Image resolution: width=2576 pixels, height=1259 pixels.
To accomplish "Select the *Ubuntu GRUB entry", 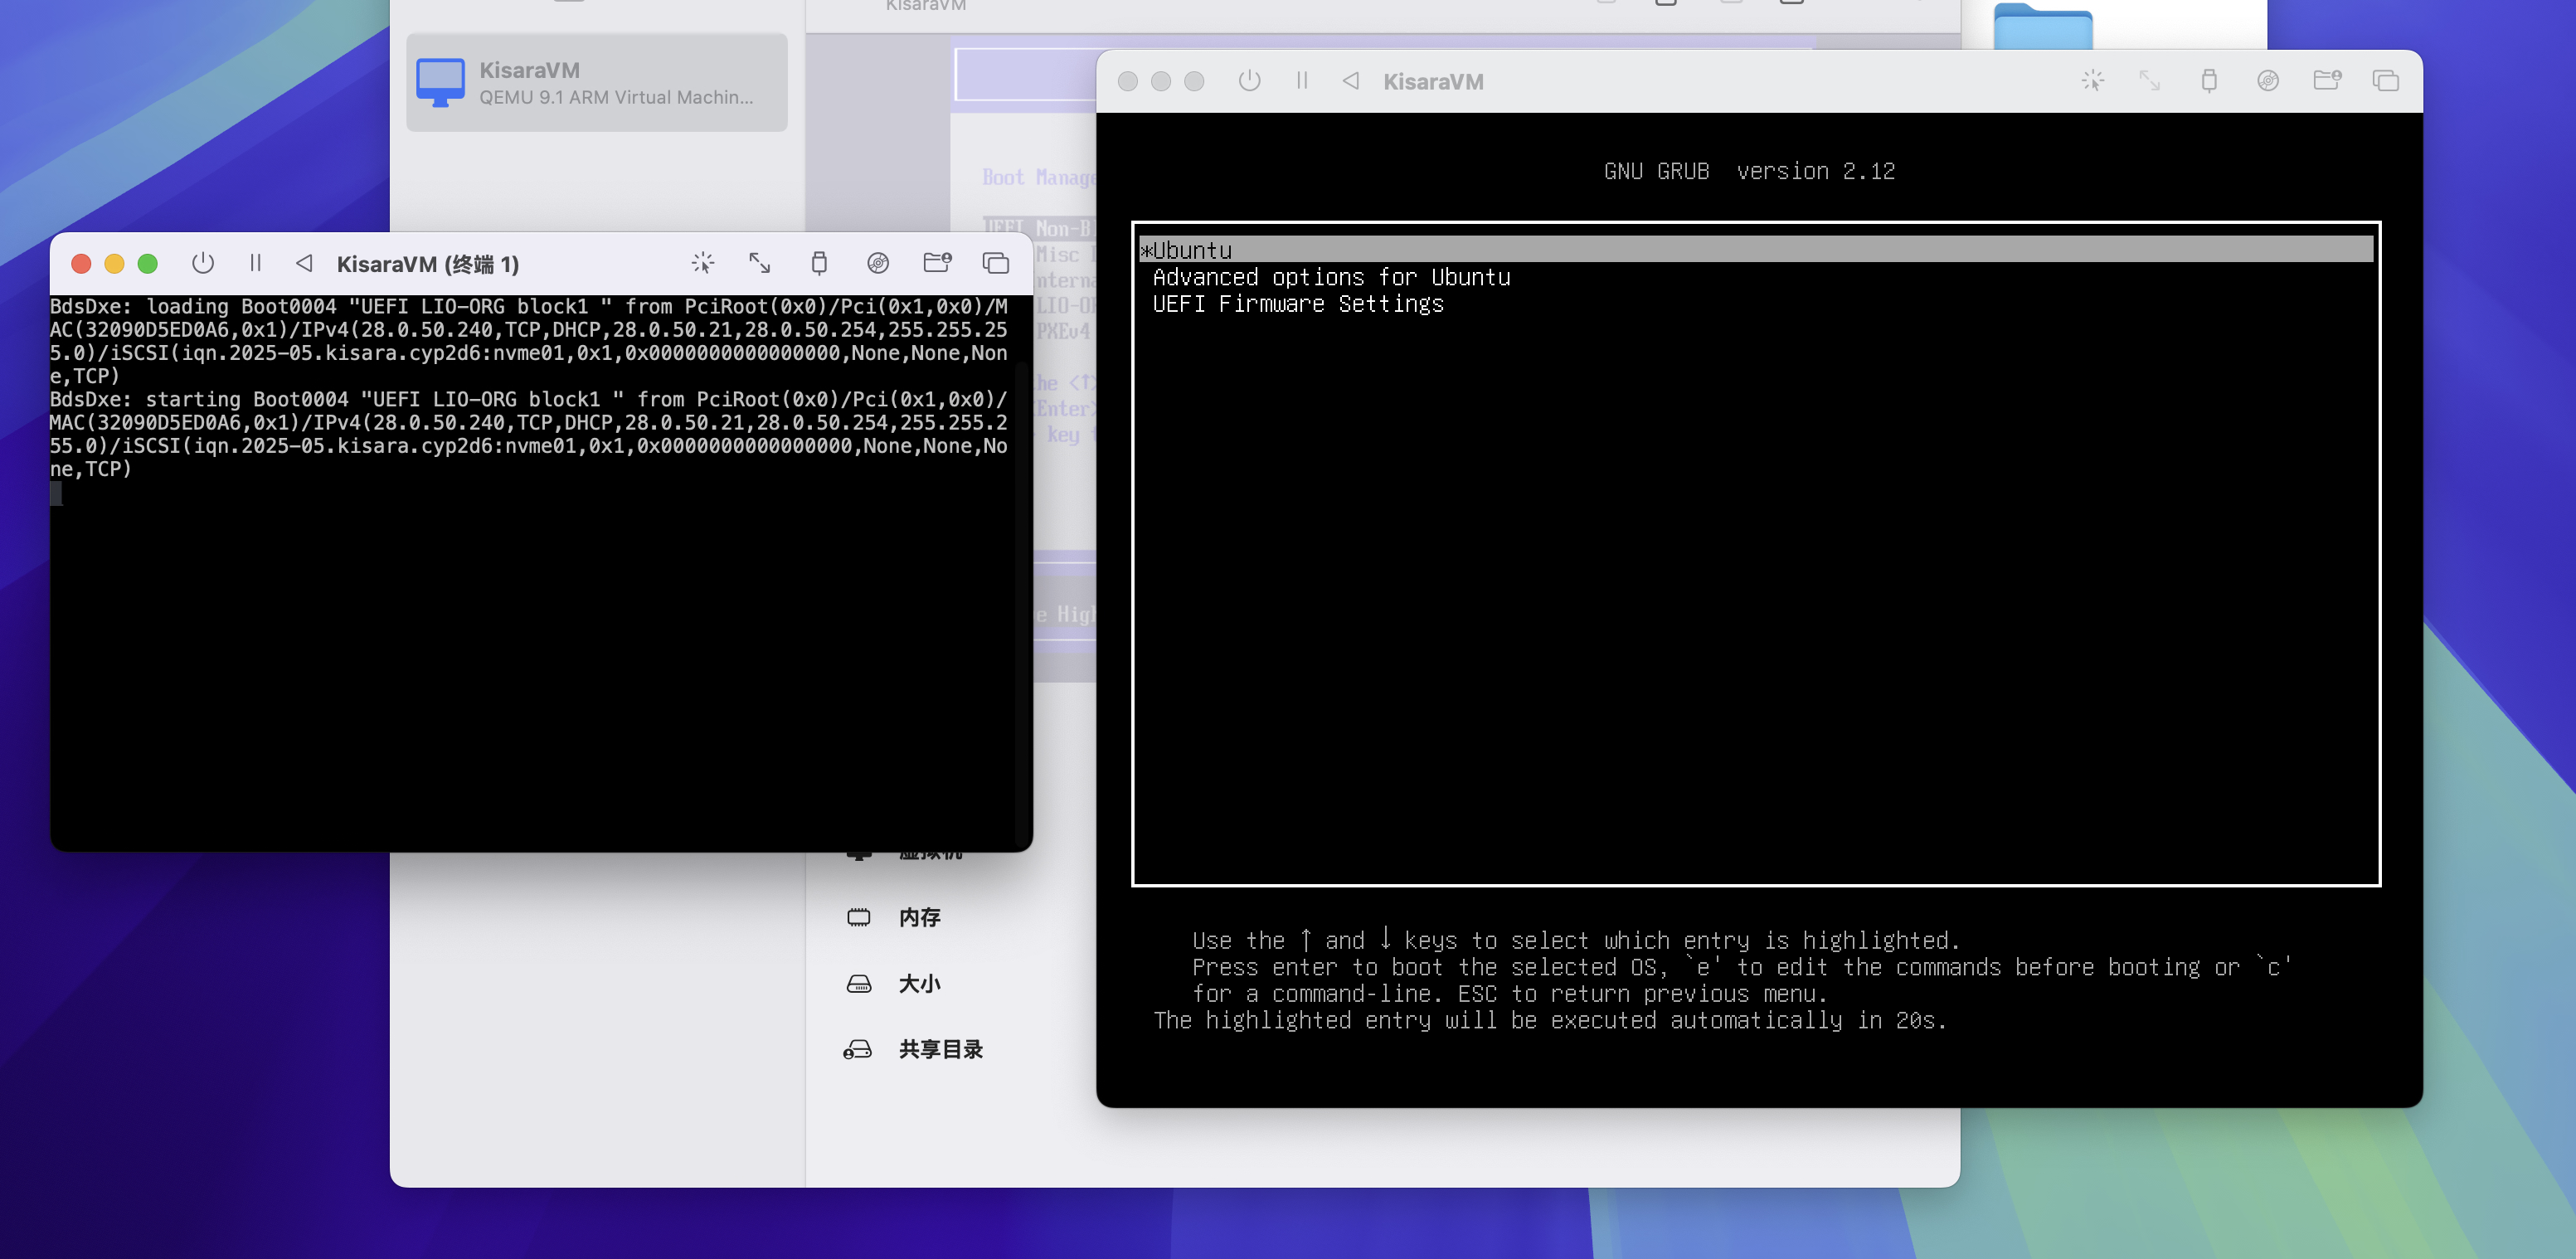I will pos(1756,250).
